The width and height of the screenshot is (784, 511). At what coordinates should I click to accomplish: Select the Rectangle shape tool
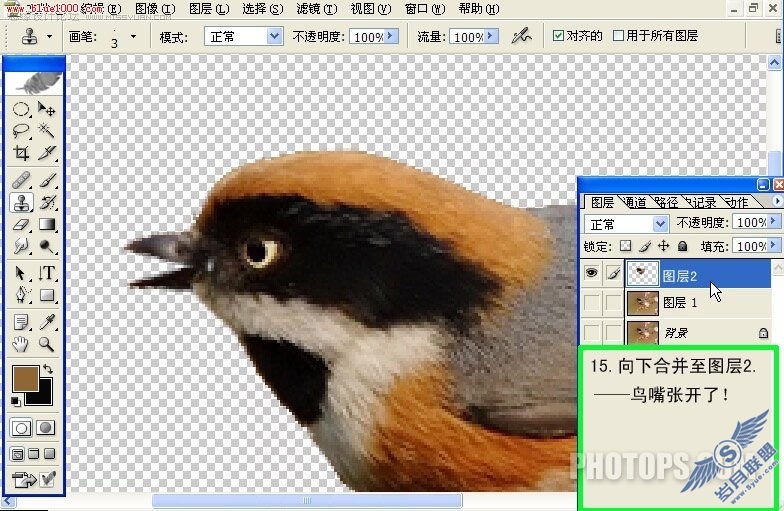pyautogui.click(x=46, y=295)
